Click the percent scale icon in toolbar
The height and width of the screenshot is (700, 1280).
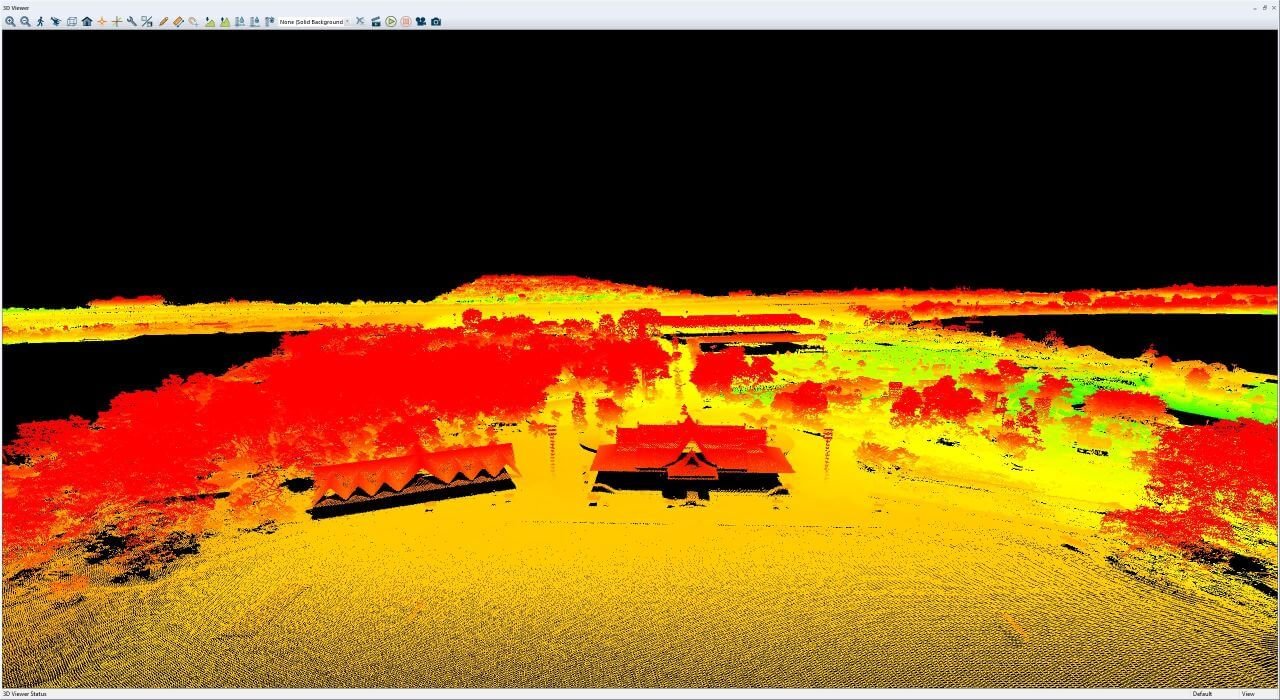[x=147, y=21]
